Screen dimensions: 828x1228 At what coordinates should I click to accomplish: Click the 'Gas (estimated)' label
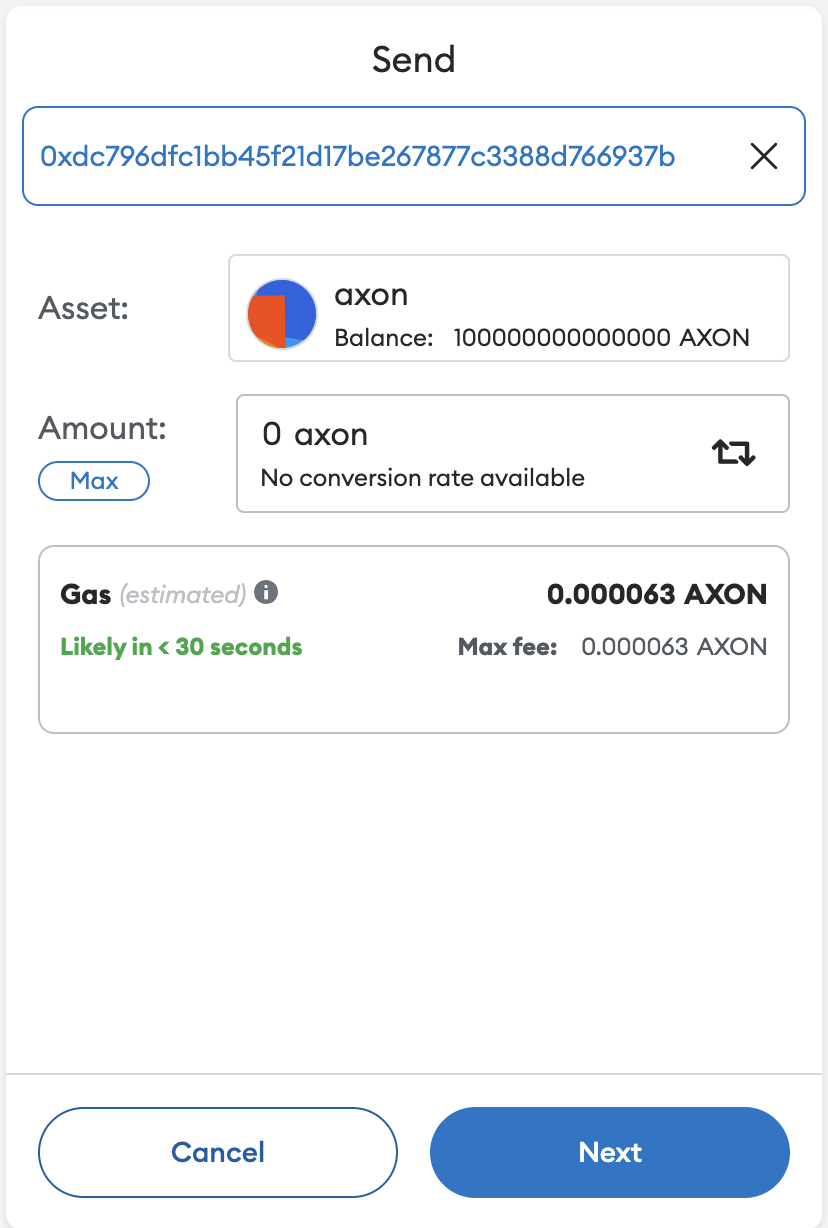[153, 595]
